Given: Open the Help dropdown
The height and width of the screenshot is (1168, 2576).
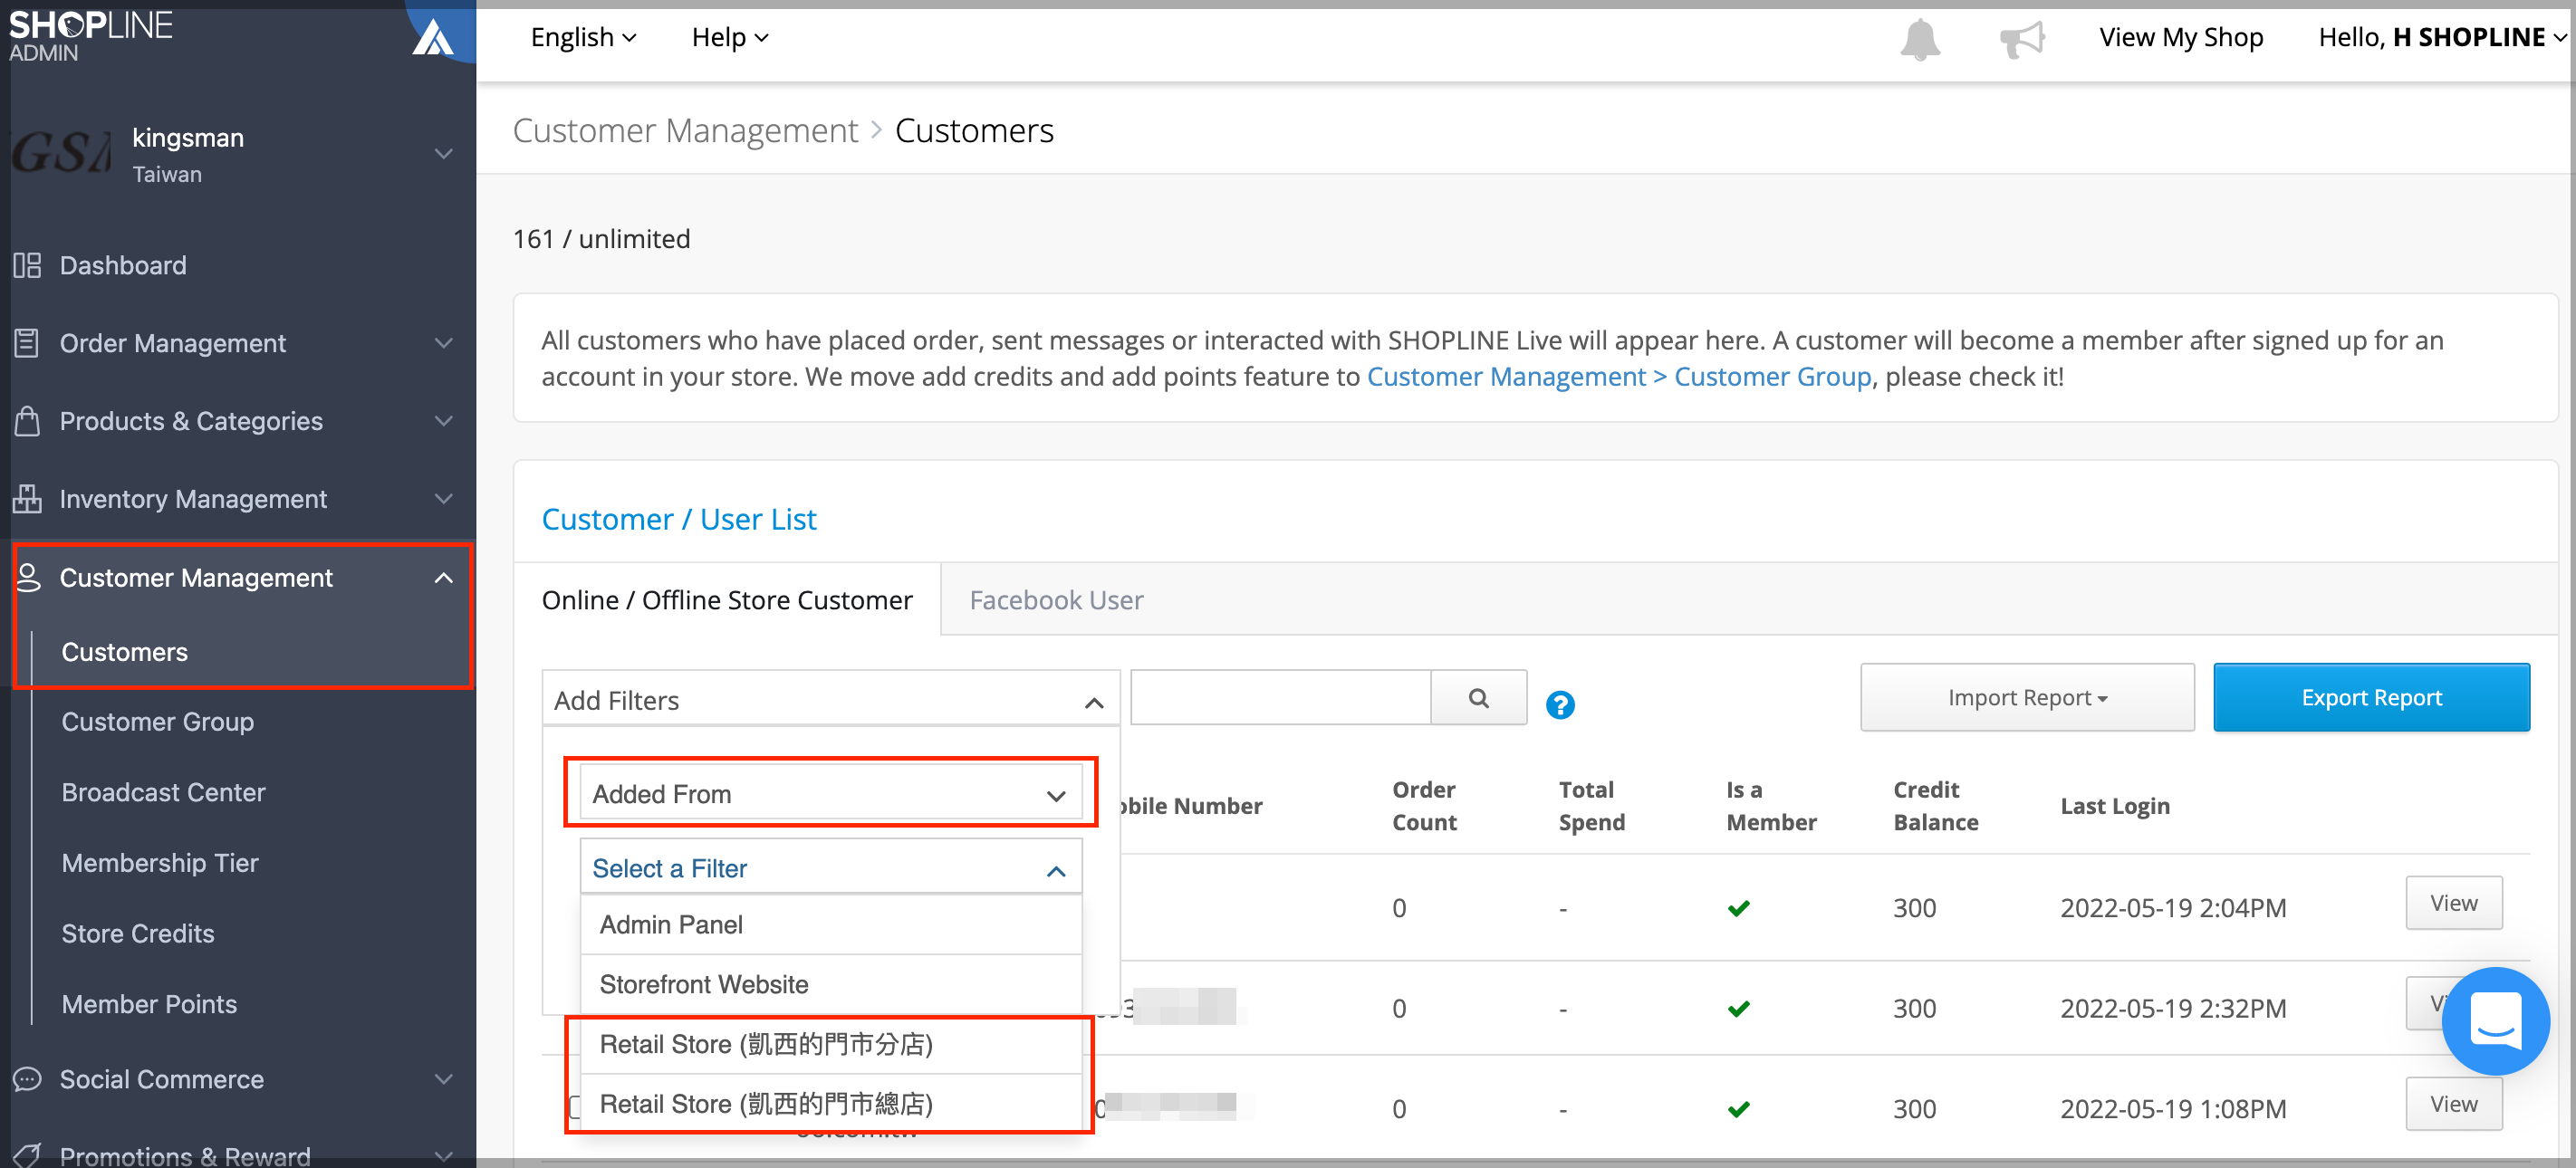Looking at the screenshot, I should pyautogui.click(x=730, y=37).
